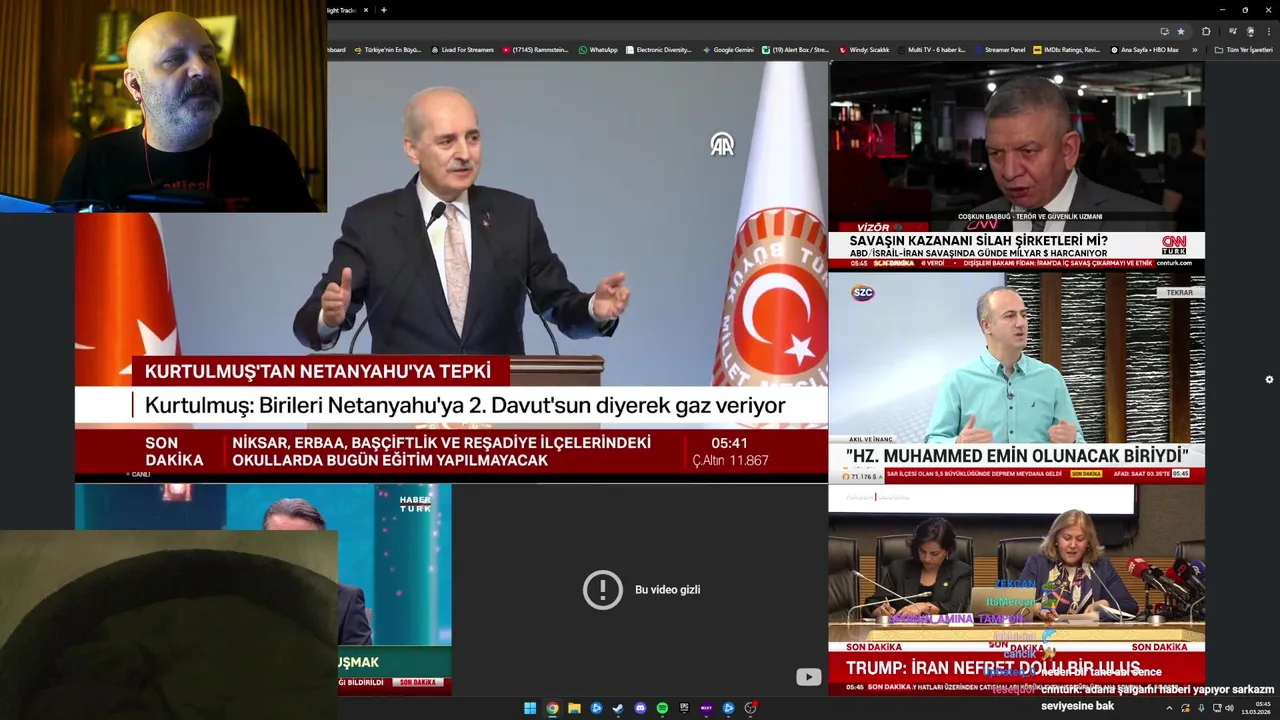Open a new browser tab
The image size is (1280, 720).
[384, 10]
